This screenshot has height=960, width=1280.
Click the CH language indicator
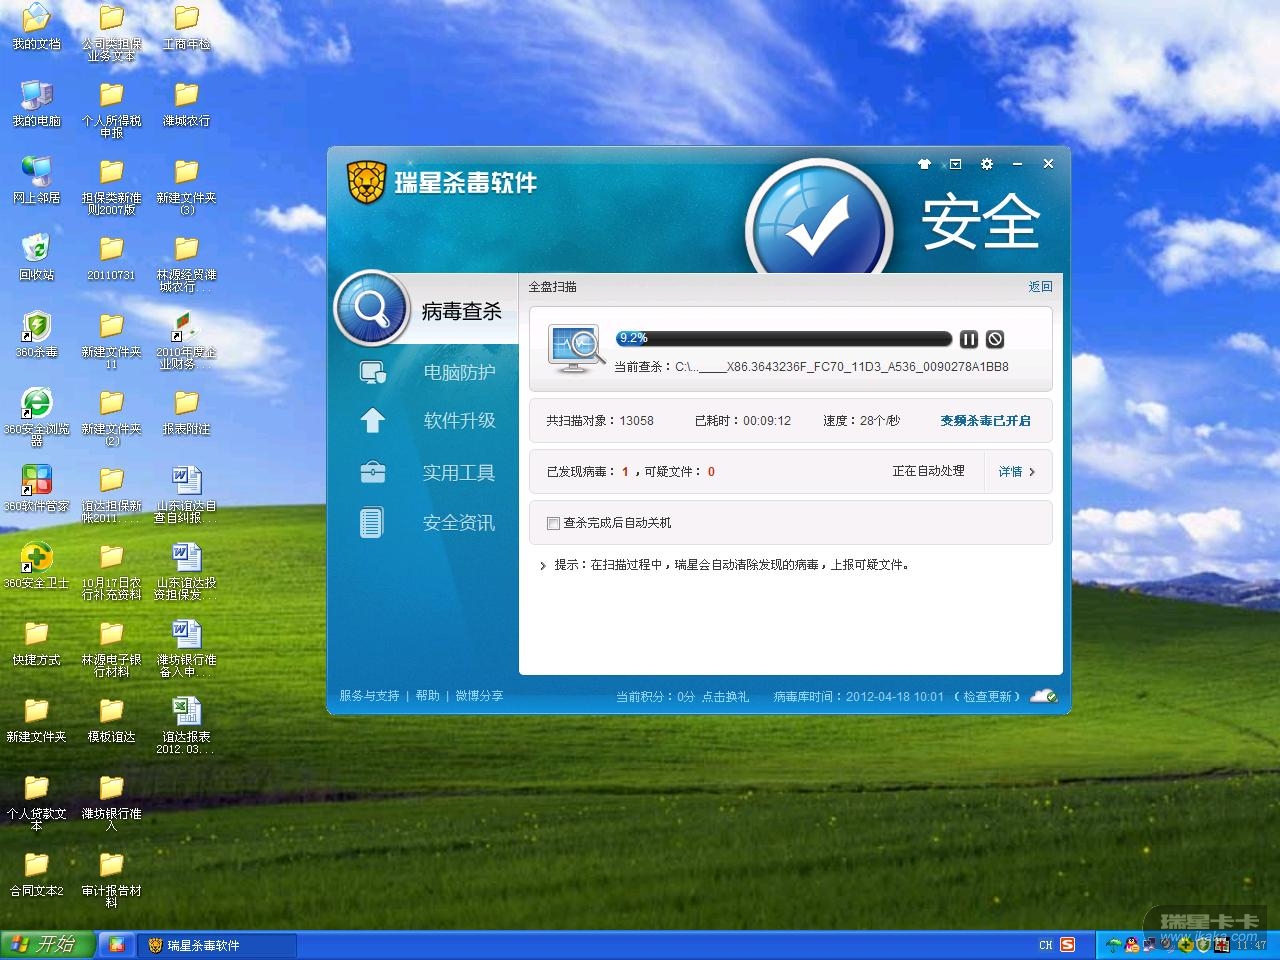pyautogui.click(x=1045, y=945)
